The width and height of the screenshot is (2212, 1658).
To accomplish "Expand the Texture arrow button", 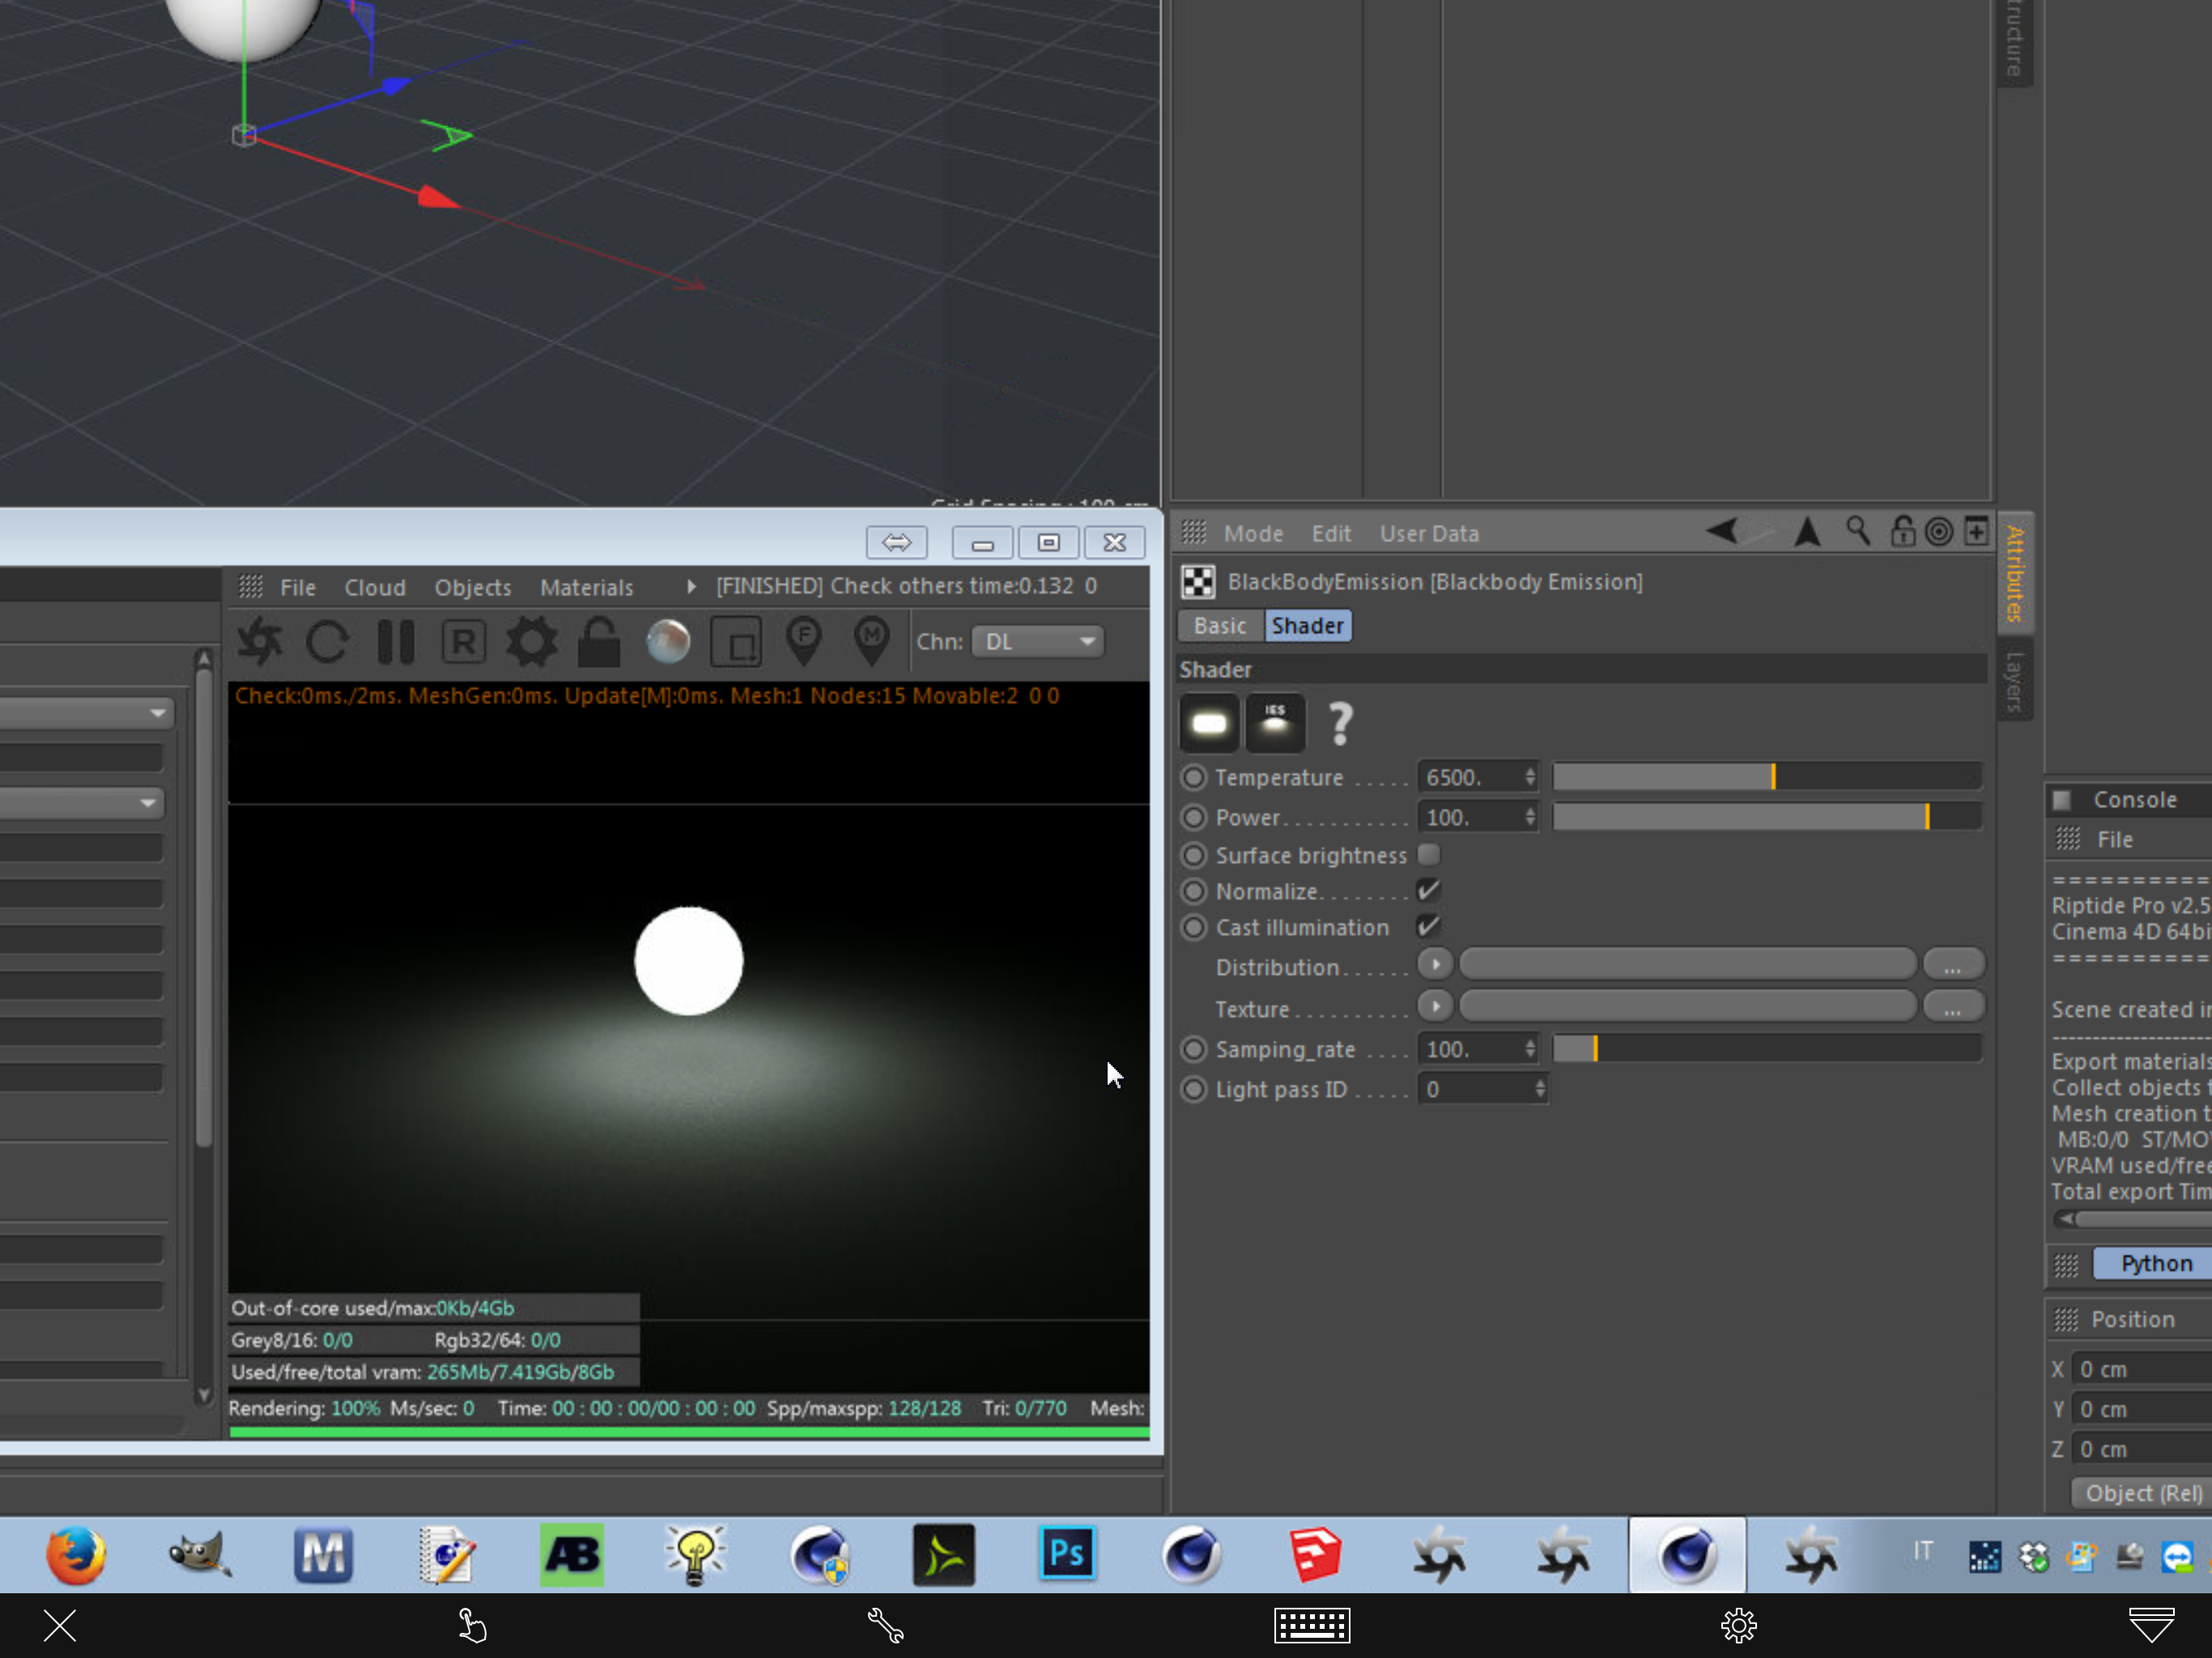I will tap(1435, 1005).
